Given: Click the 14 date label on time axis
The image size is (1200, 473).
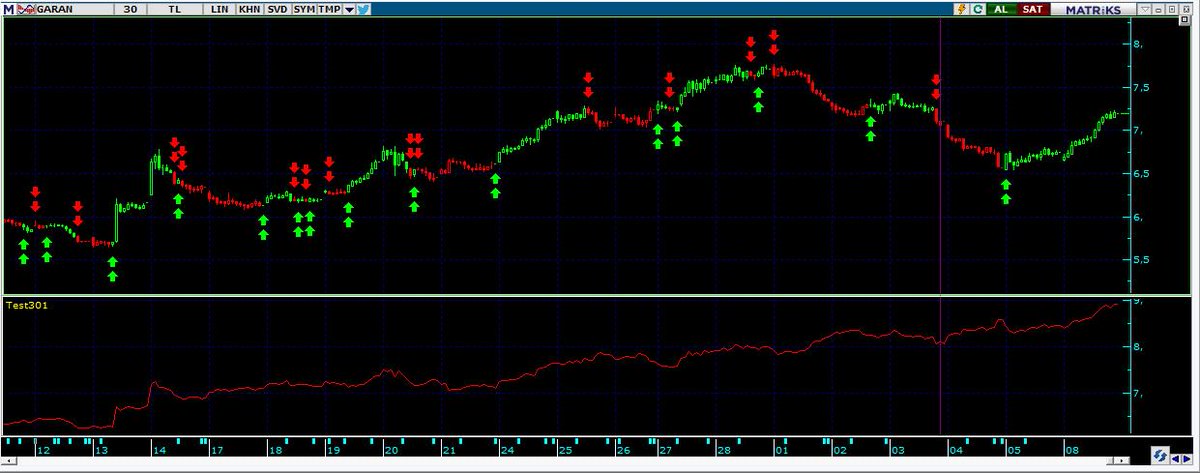Looking at the screenshot, I should (158, 451).
